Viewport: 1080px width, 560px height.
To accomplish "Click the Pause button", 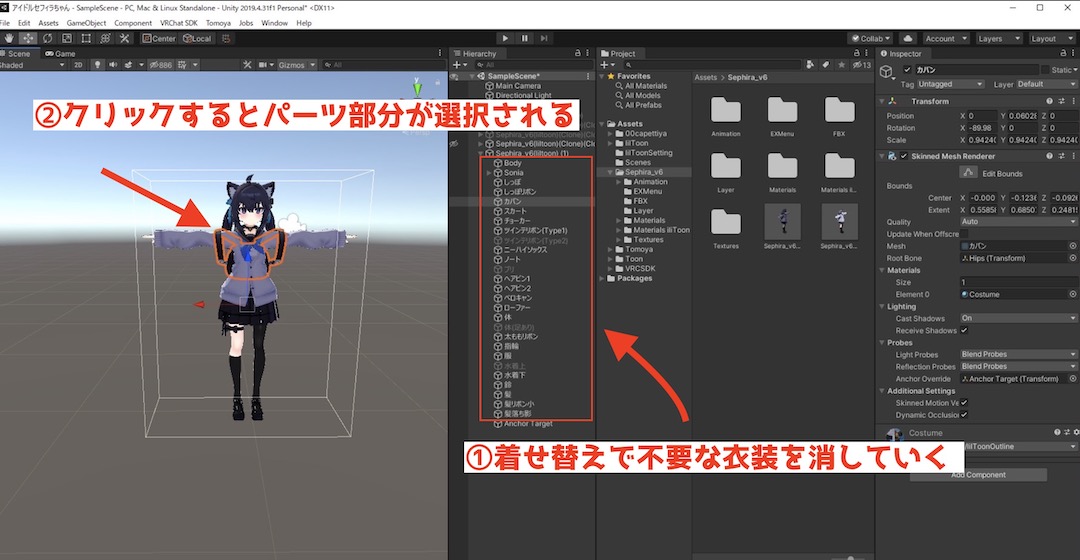I will click(x=524, y=39).
